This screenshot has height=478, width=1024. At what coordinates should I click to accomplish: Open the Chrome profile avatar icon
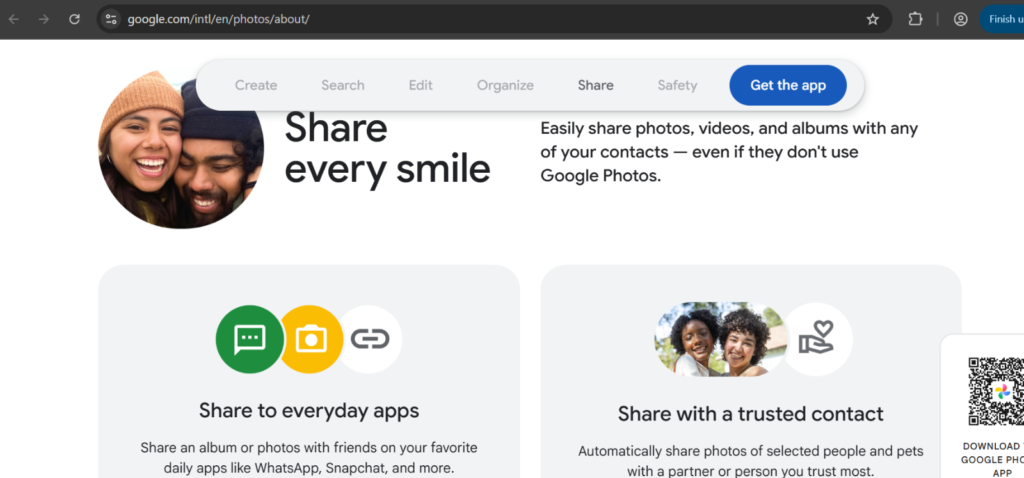[960, 19]
